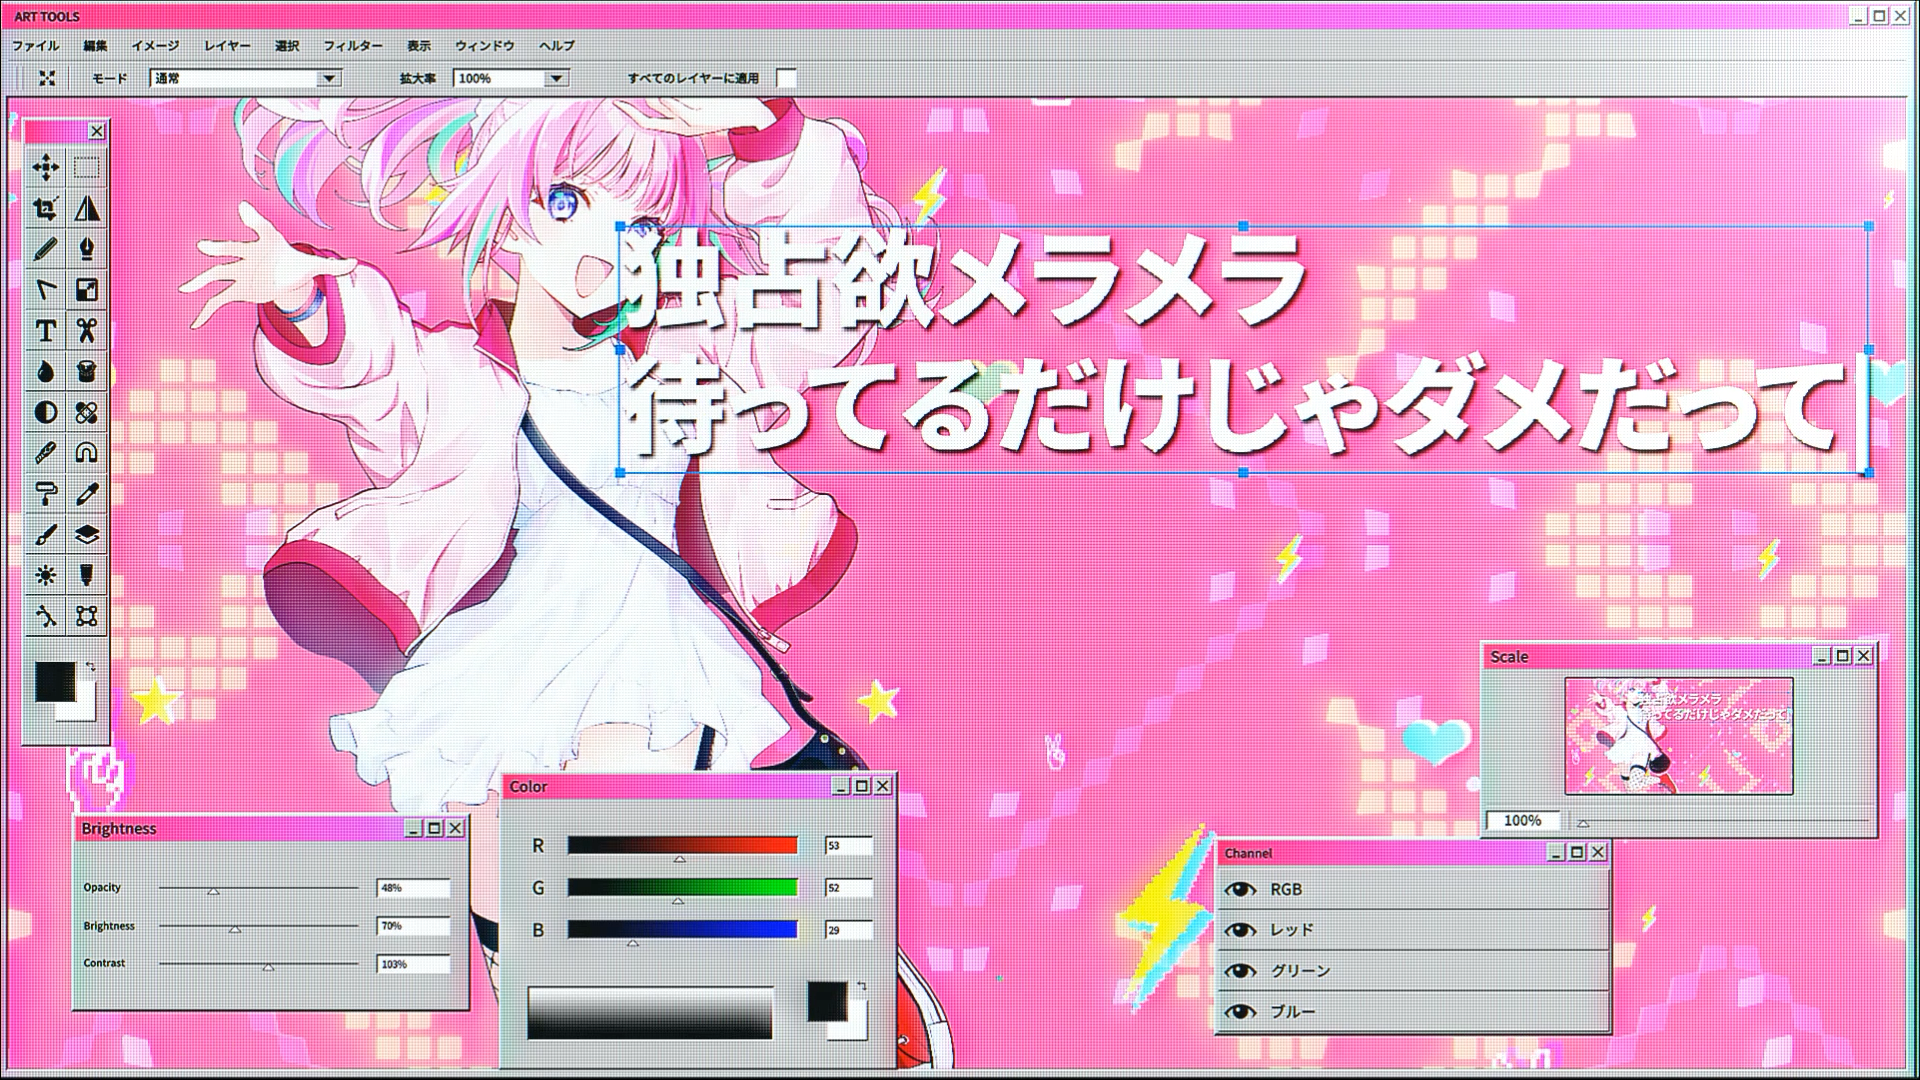Select the Crop tool
The width and height of the screenshot is (1920, 1080).
[x=45, y=209]
